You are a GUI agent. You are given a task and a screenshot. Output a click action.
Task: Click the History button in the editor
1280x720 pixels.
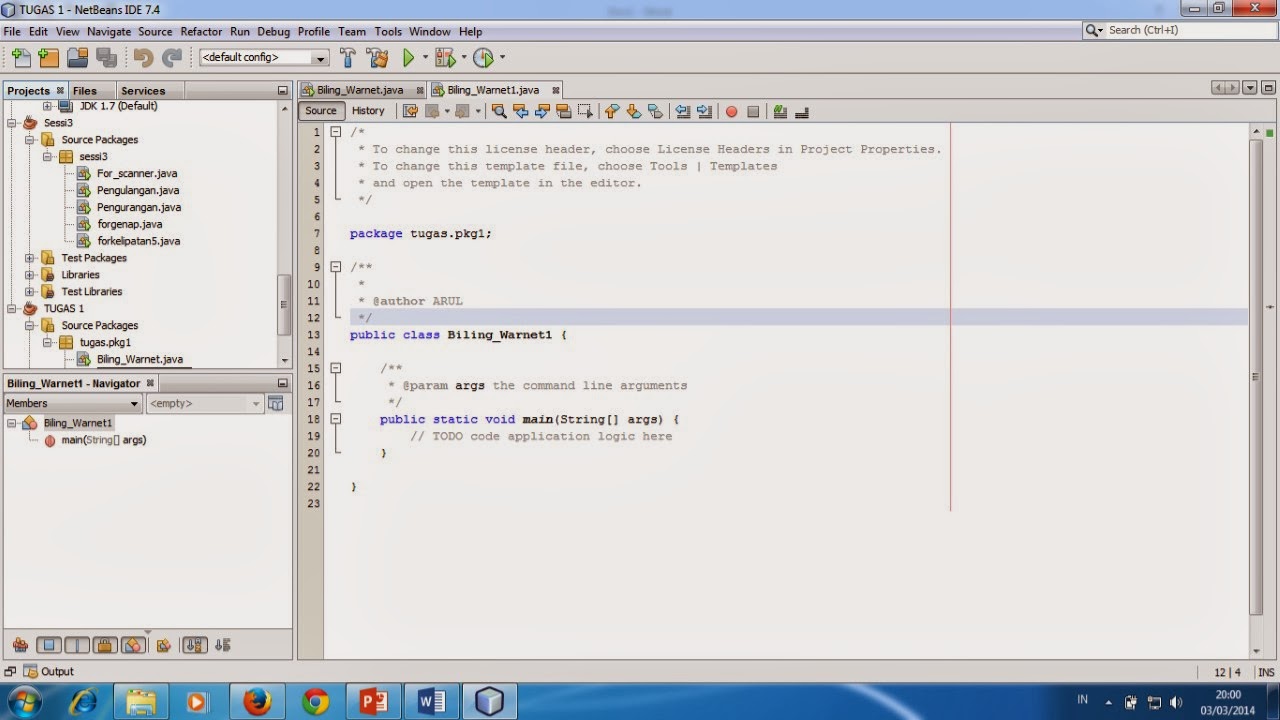[x=368, y=110]
